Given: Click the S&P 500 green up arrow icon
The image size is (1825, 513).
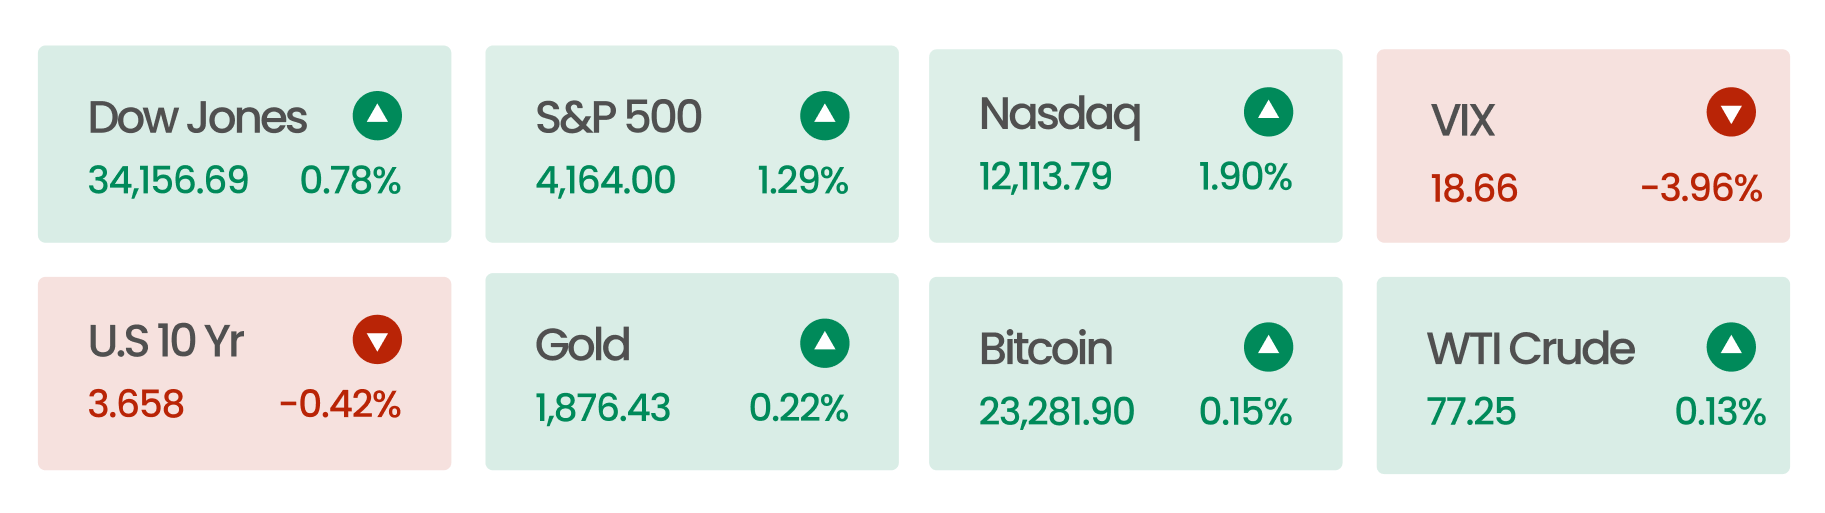Looking at the screenshot, I should [825, 116].
